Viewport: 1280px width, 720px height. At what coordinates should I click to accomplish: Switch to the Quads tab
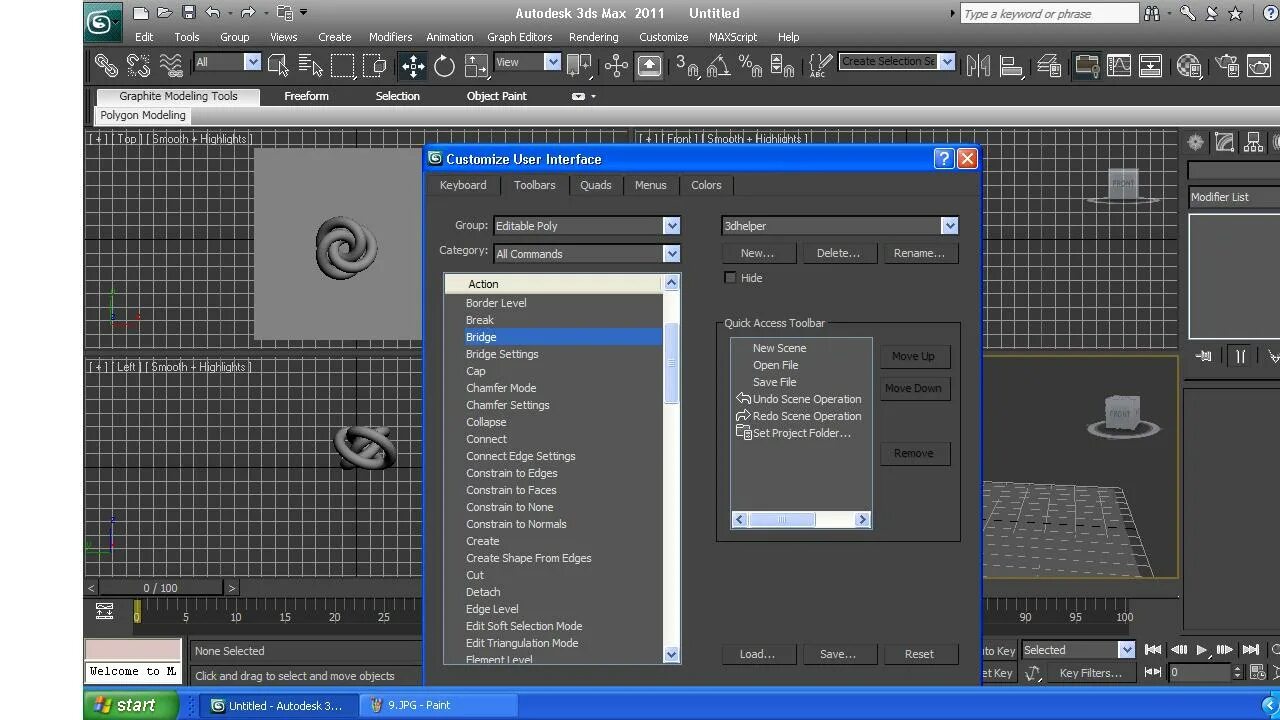(595, 185)
